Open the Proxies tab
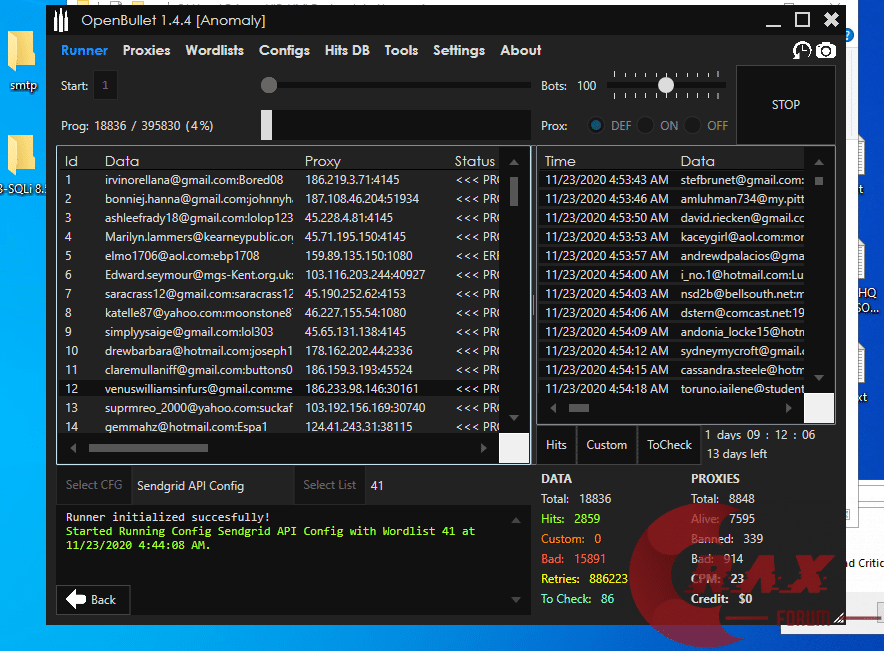The height and width of the screenshot is (651, 884). [146, 50]
